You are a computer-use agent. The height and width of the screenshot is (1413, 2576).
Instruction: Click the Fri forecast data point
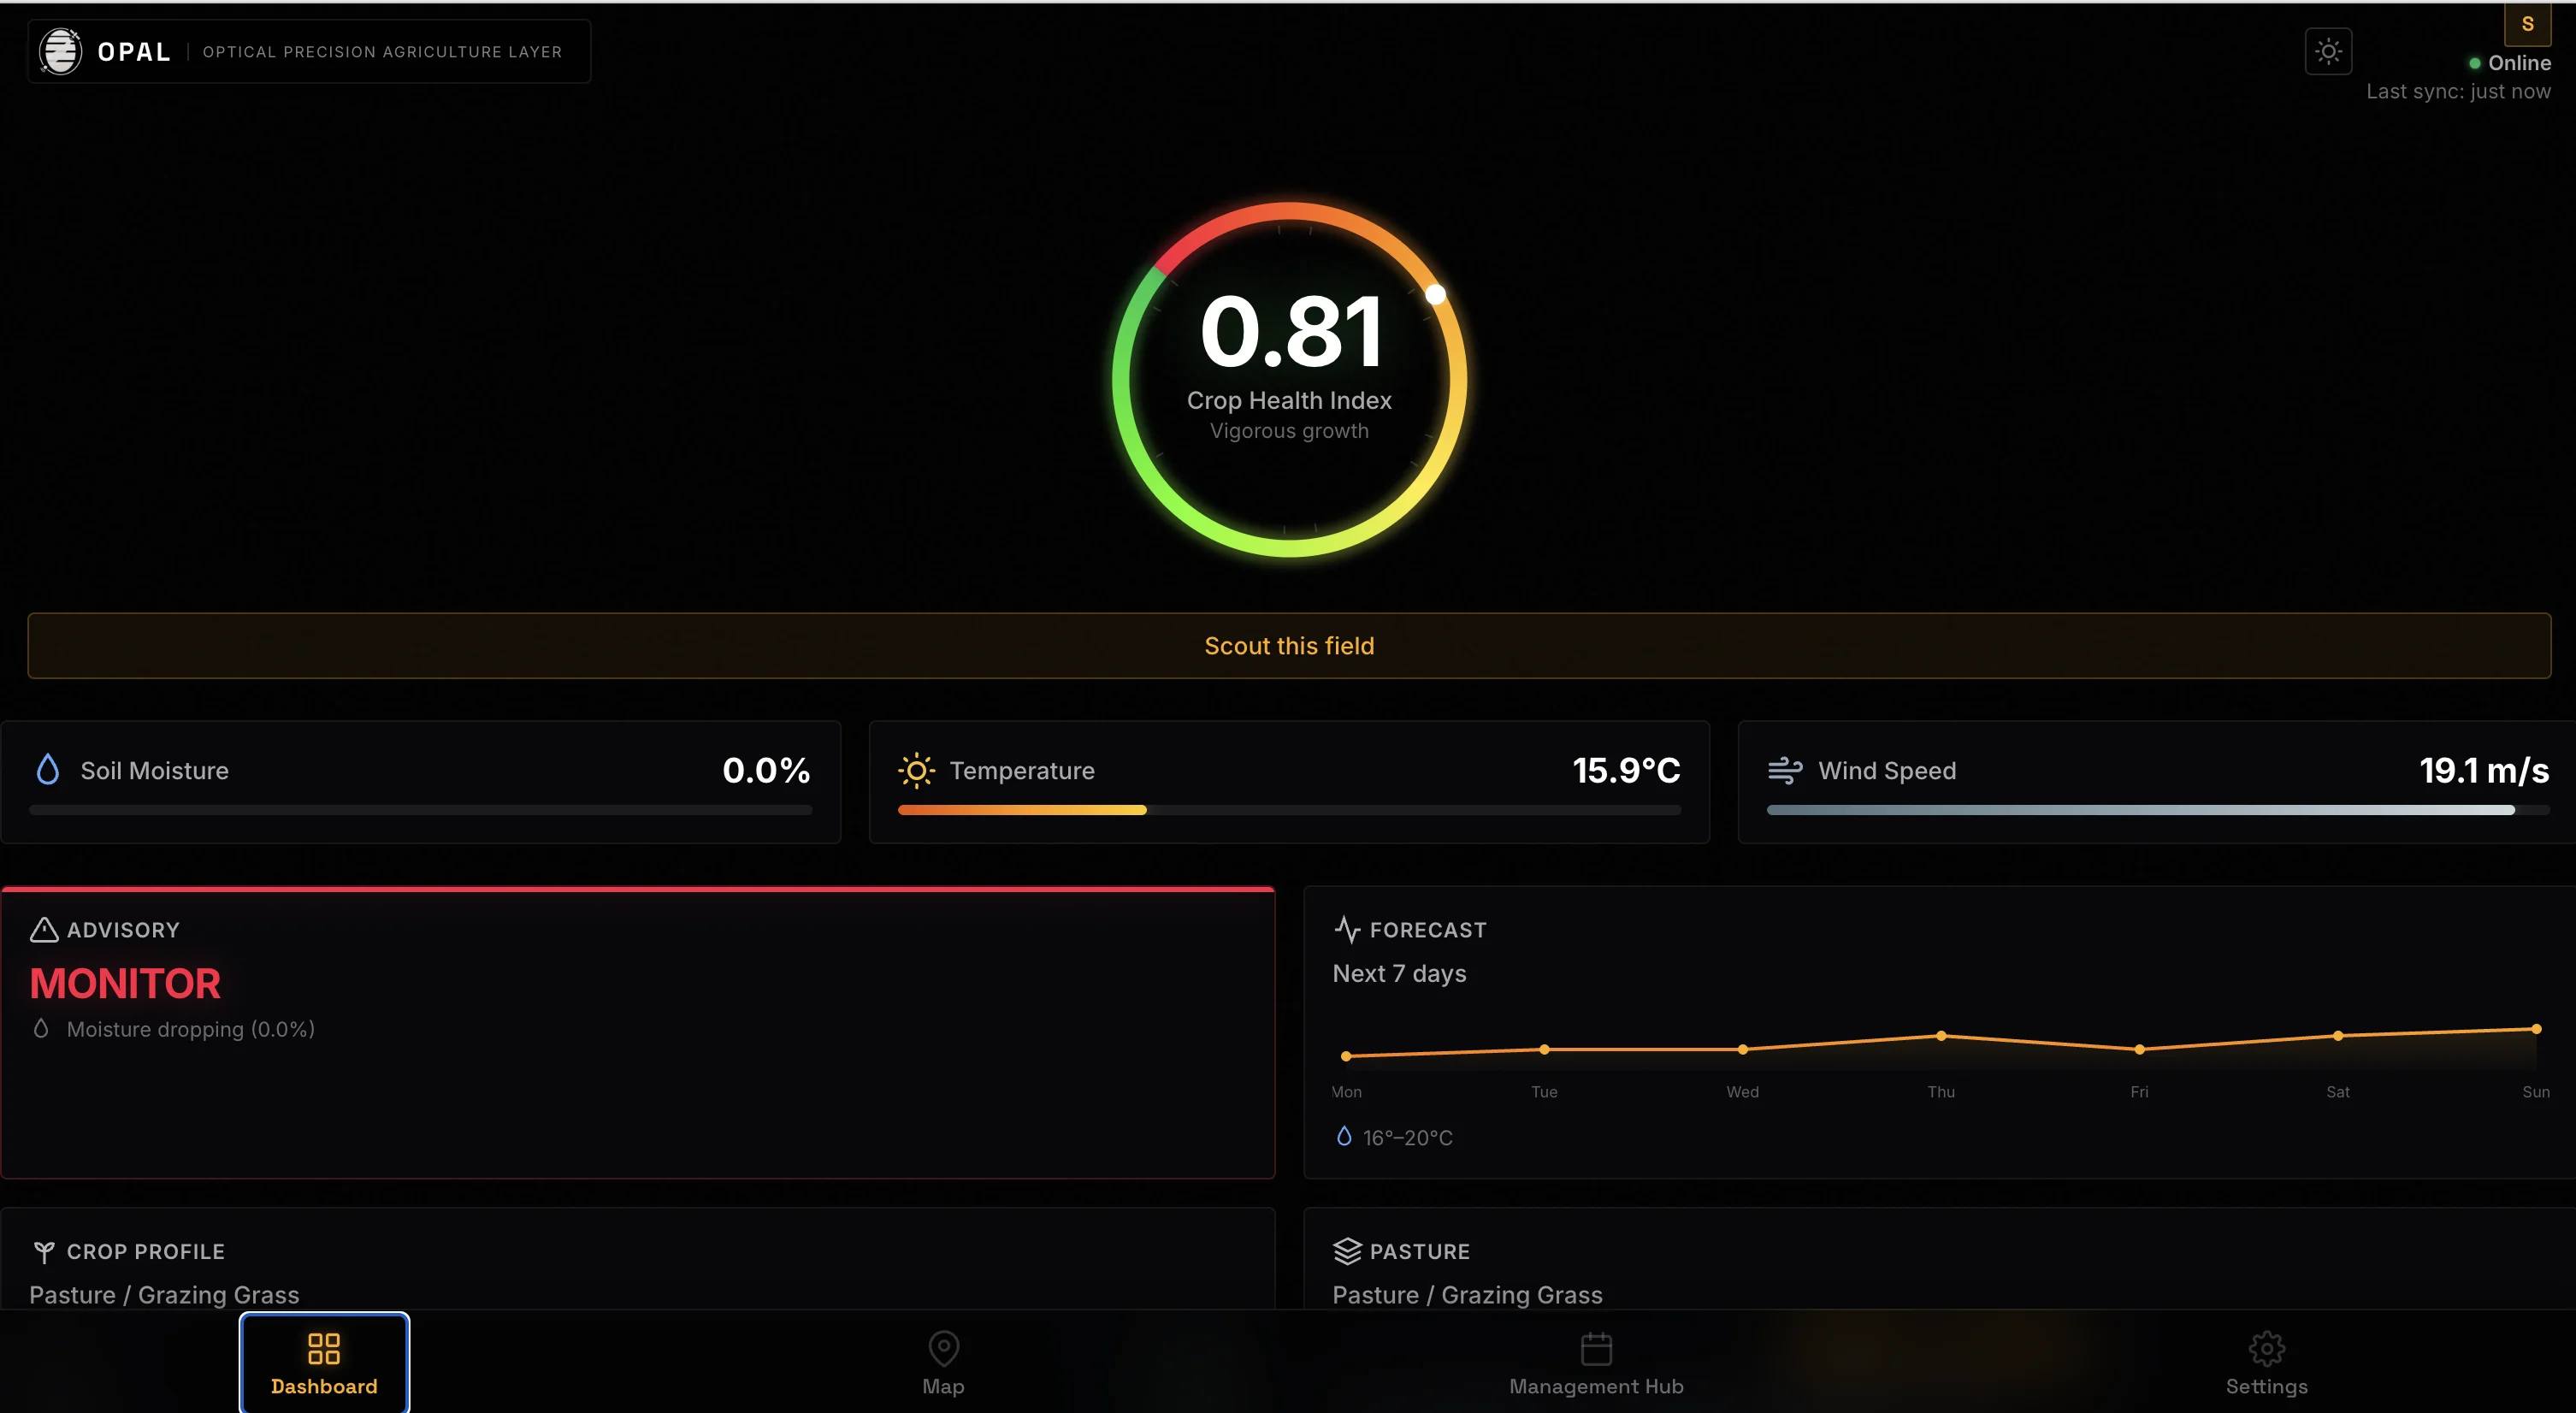coord(2139,1049)
